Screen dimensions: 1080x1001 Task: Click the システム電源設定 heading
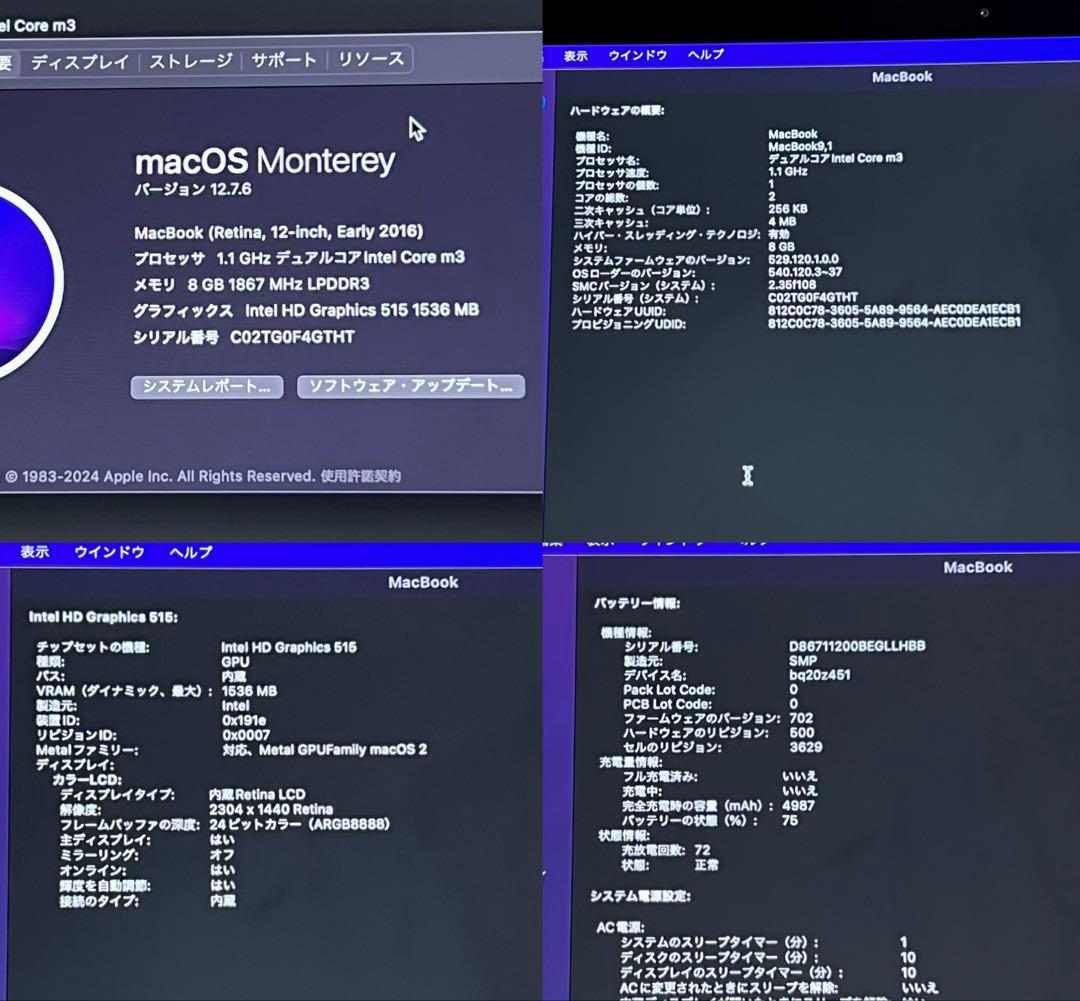click(x=640, y=896)
